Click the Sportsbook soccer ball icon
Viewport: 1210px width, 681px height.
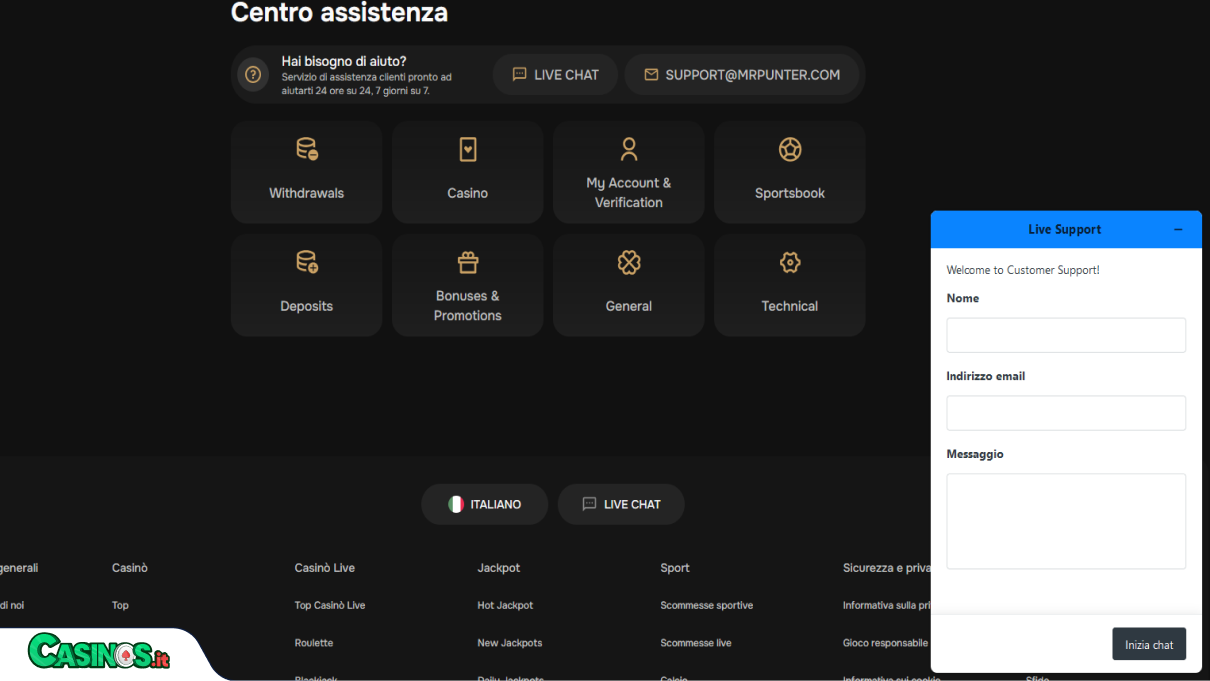[x=790, y=149]
